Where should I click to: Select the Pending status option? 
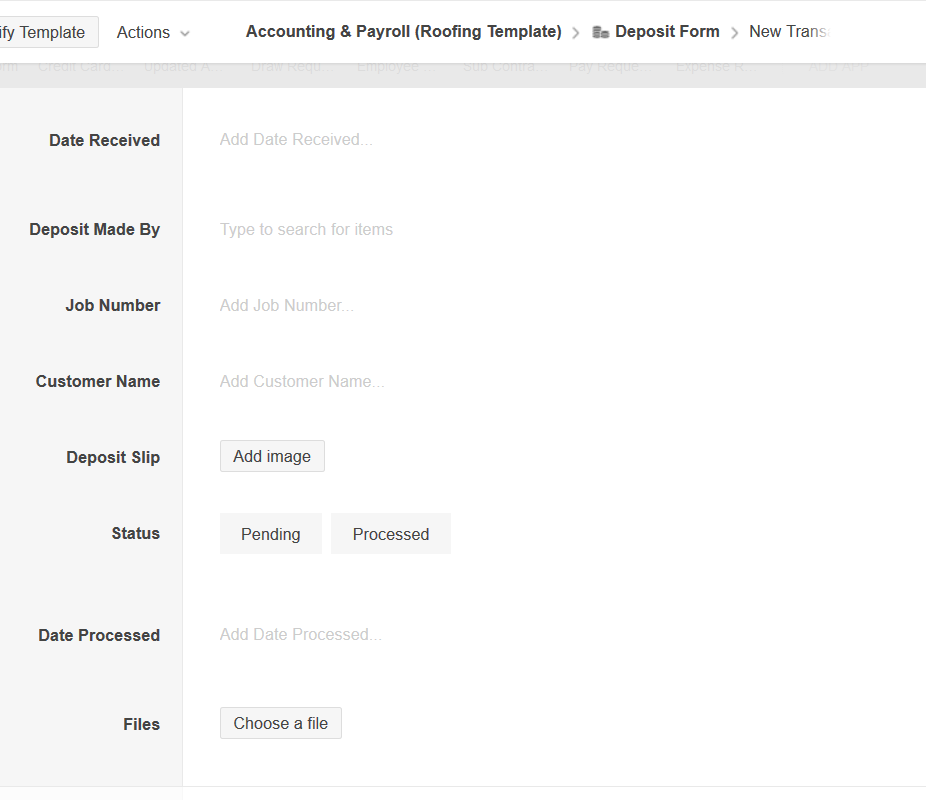271,534
